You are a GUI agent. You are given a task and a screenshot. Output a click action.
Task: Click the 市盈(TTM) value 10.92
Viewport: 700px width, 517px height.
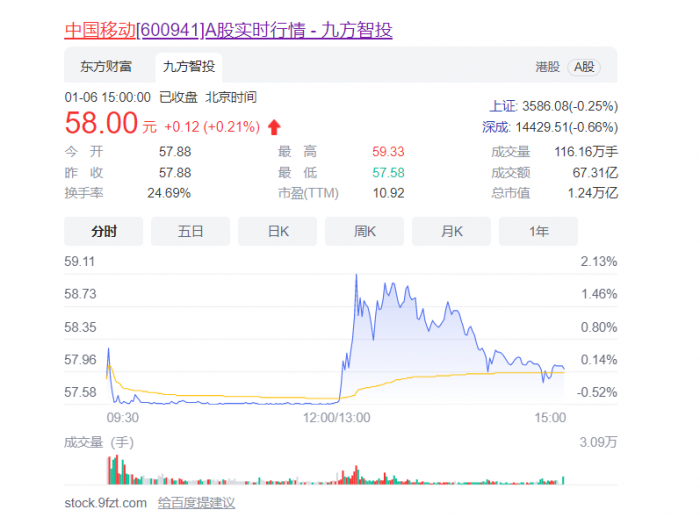point(388,193)
